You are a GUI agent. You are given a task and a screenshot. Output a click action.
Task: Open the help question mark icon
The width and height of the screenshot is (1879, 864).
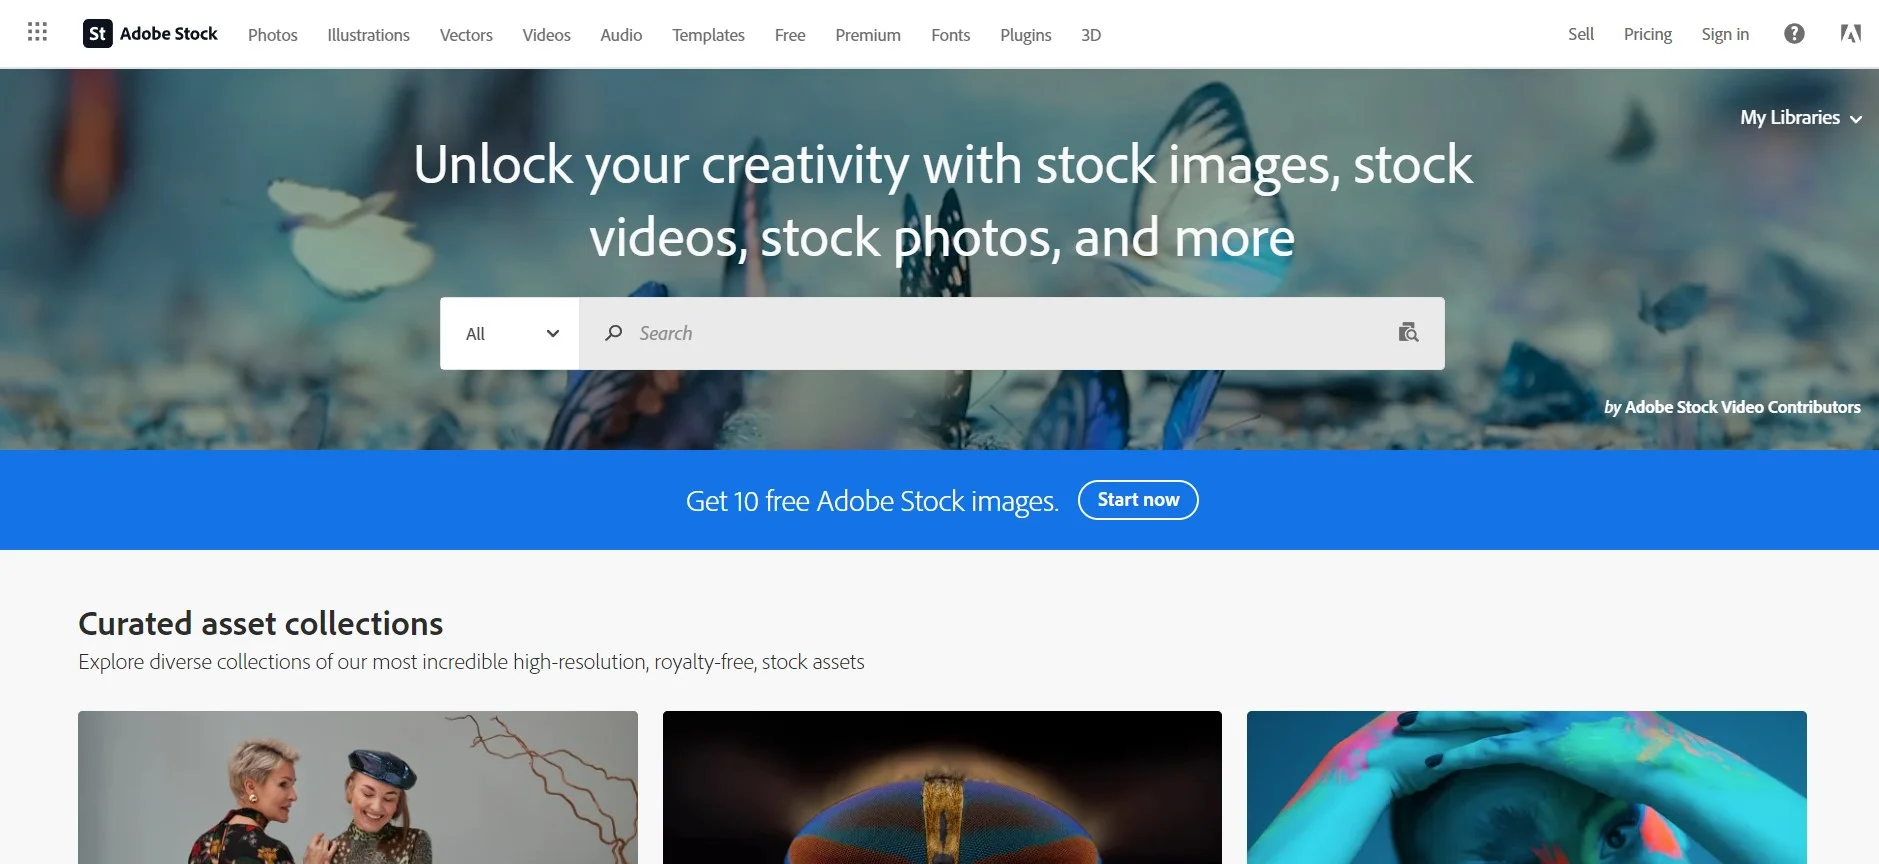coord(1794,34)
